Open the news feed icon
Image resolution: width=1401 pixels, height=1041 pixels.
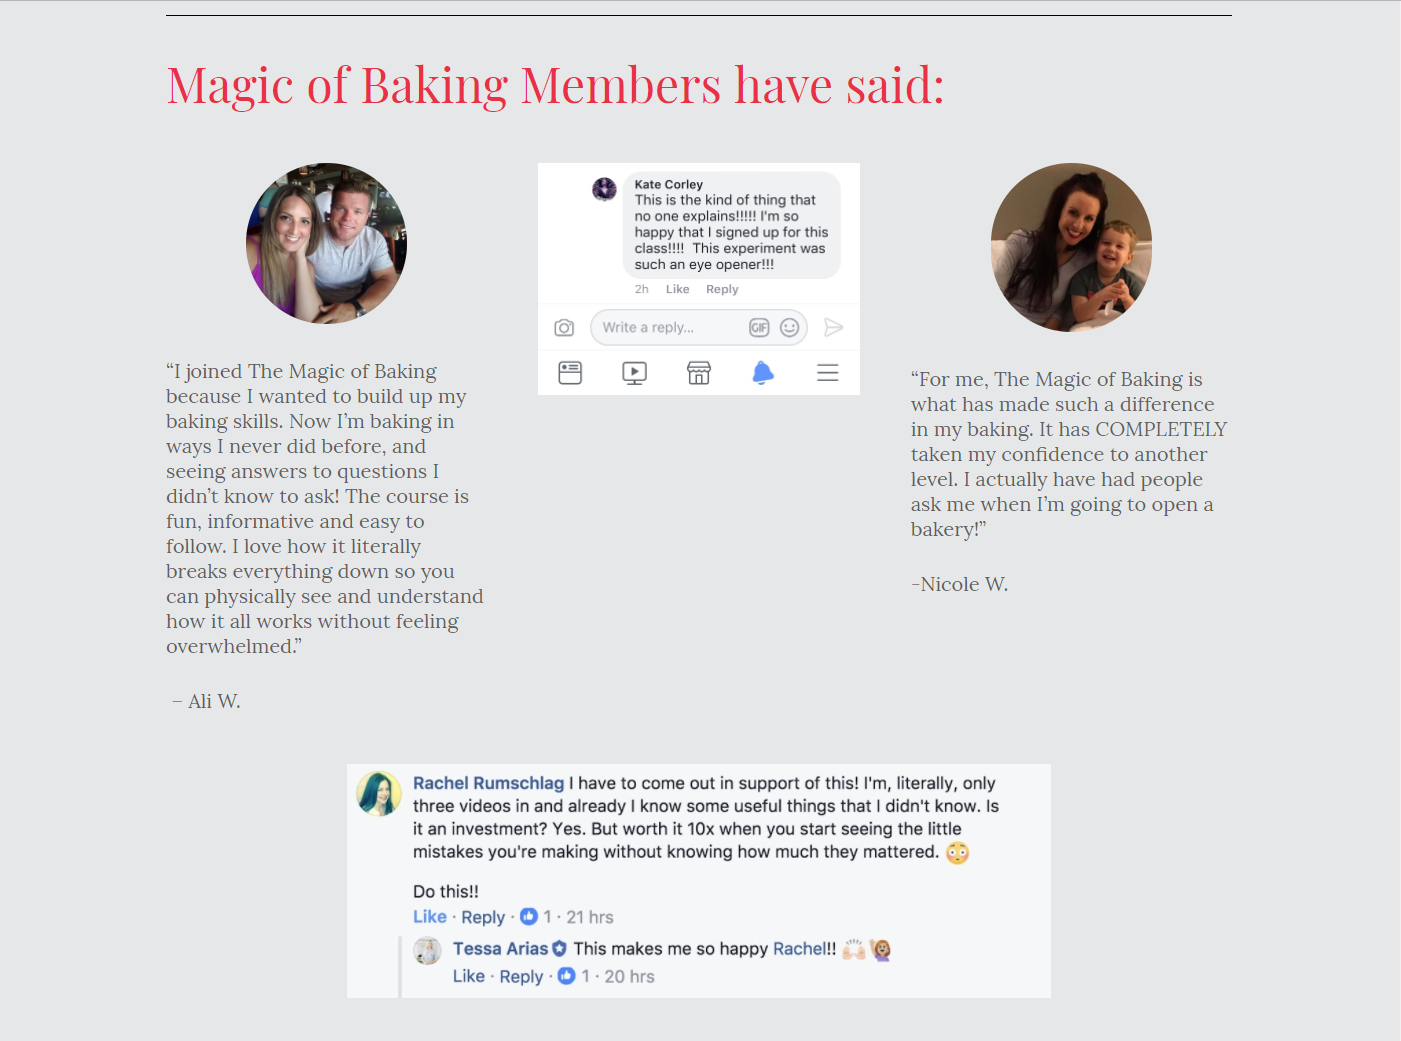pos(570,373)
